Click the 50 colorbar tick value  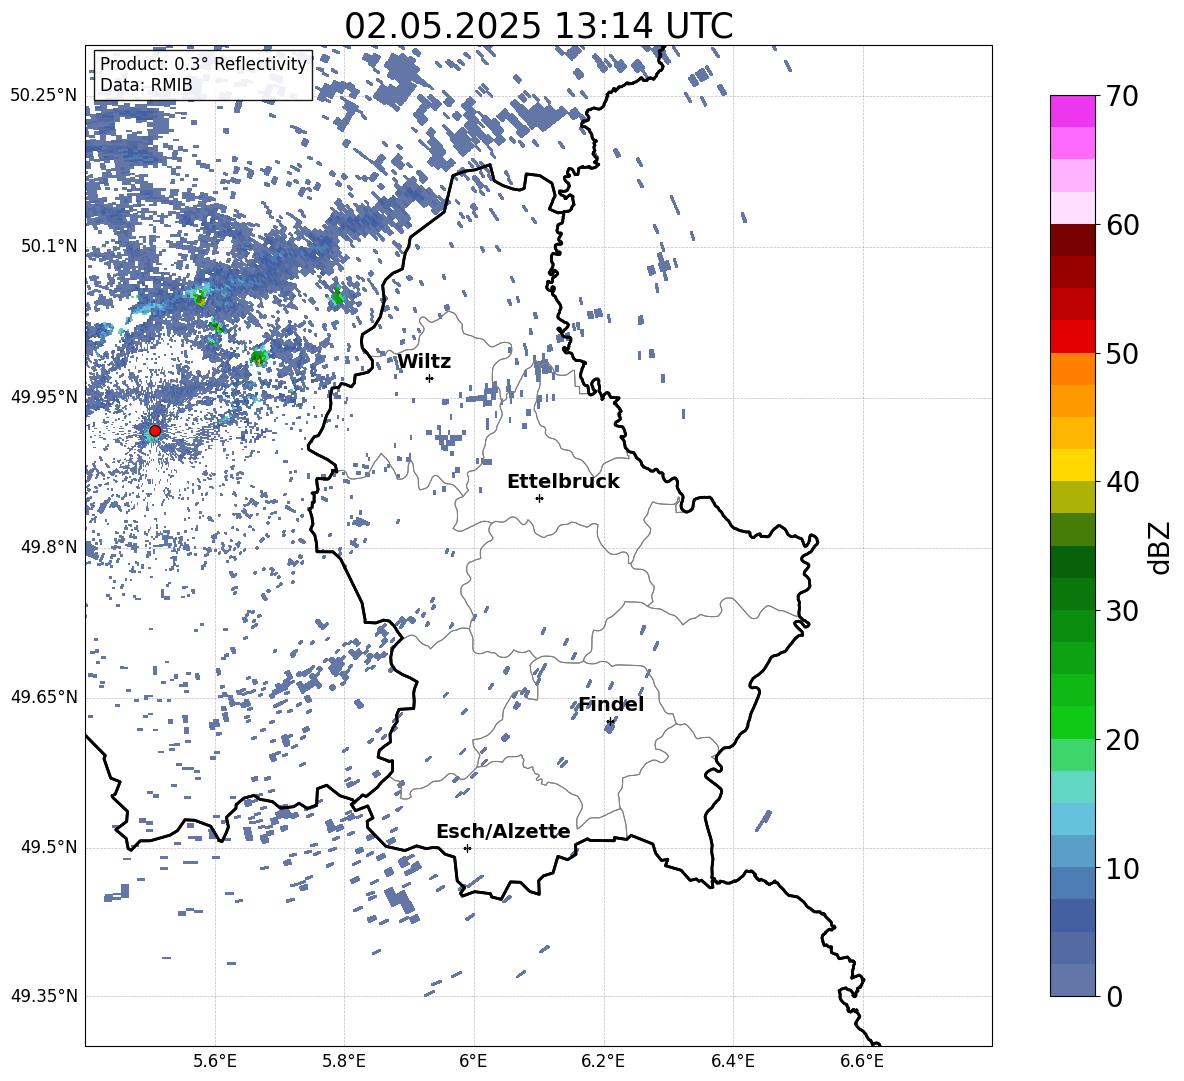pyautogui.click(x=1121, y=354)
